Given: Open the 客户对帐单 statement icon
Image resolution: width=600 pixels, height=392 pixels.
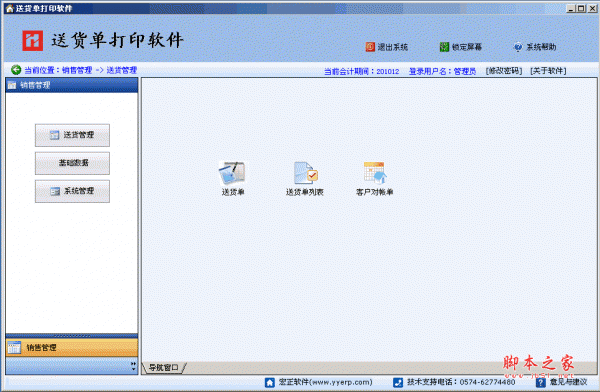Looking at the screenshot, I should click(375, 173).
